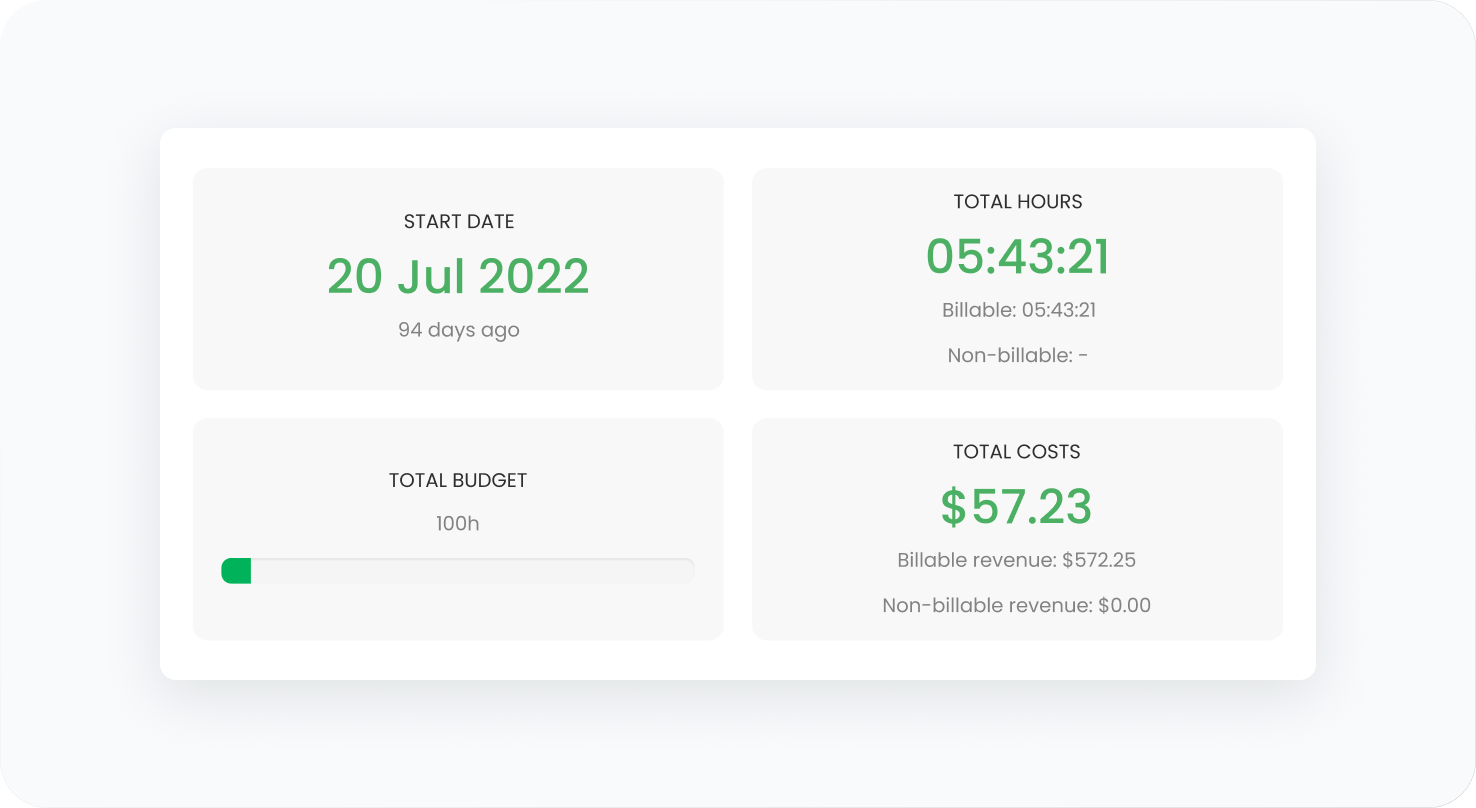Click the dollar sign in total costs
1476x808 pixels.
[x=953, y=507]
